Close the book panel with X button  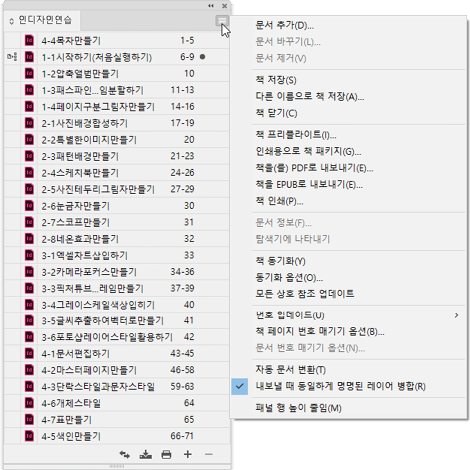(x=225, y=6)
